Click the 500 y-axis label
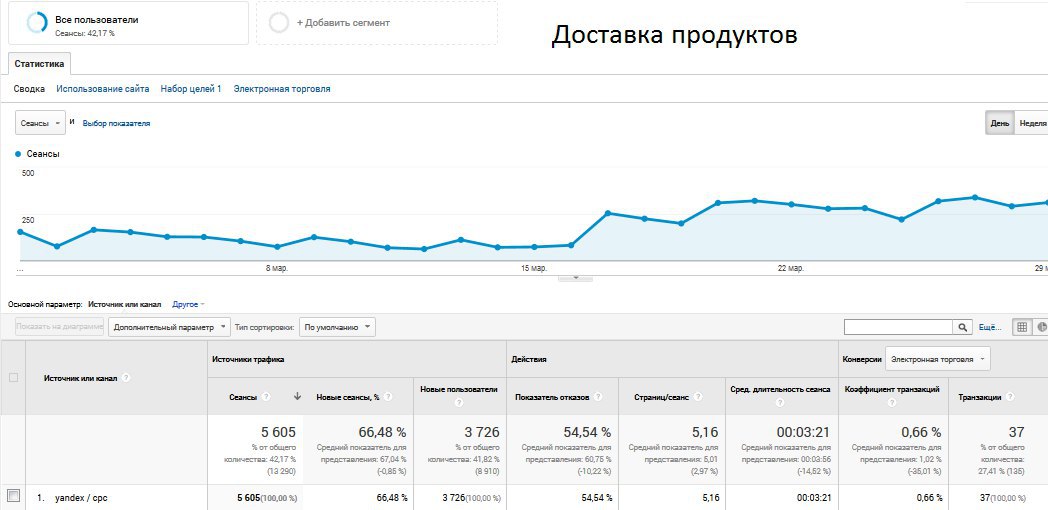This screenshot has width=1048, height=510. tap(28, 173)
